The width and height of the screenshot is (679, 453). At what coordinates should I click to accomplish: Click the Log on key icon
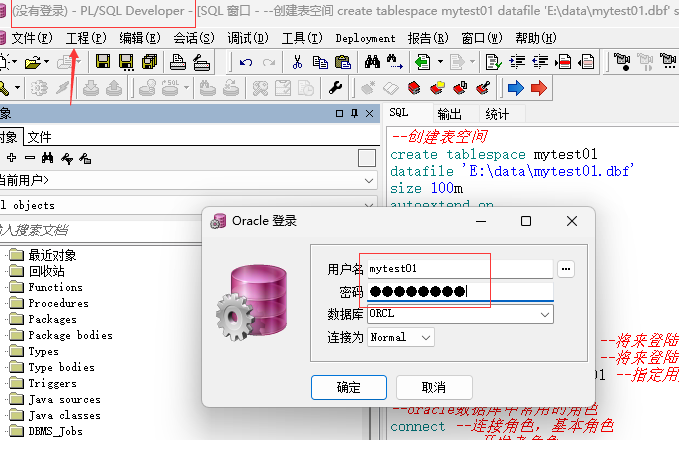(3, 88)
